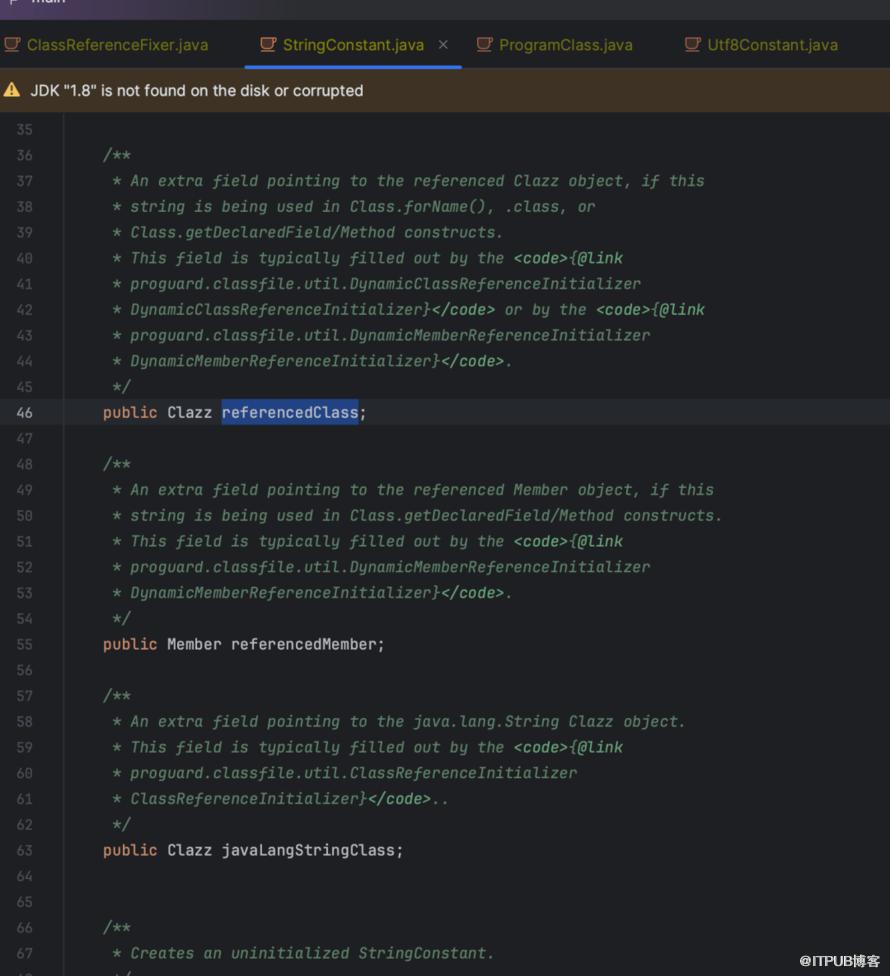Screen dimensions: 890x976
Task: Close the StringConstant.java tab
Action: (443, 45)
